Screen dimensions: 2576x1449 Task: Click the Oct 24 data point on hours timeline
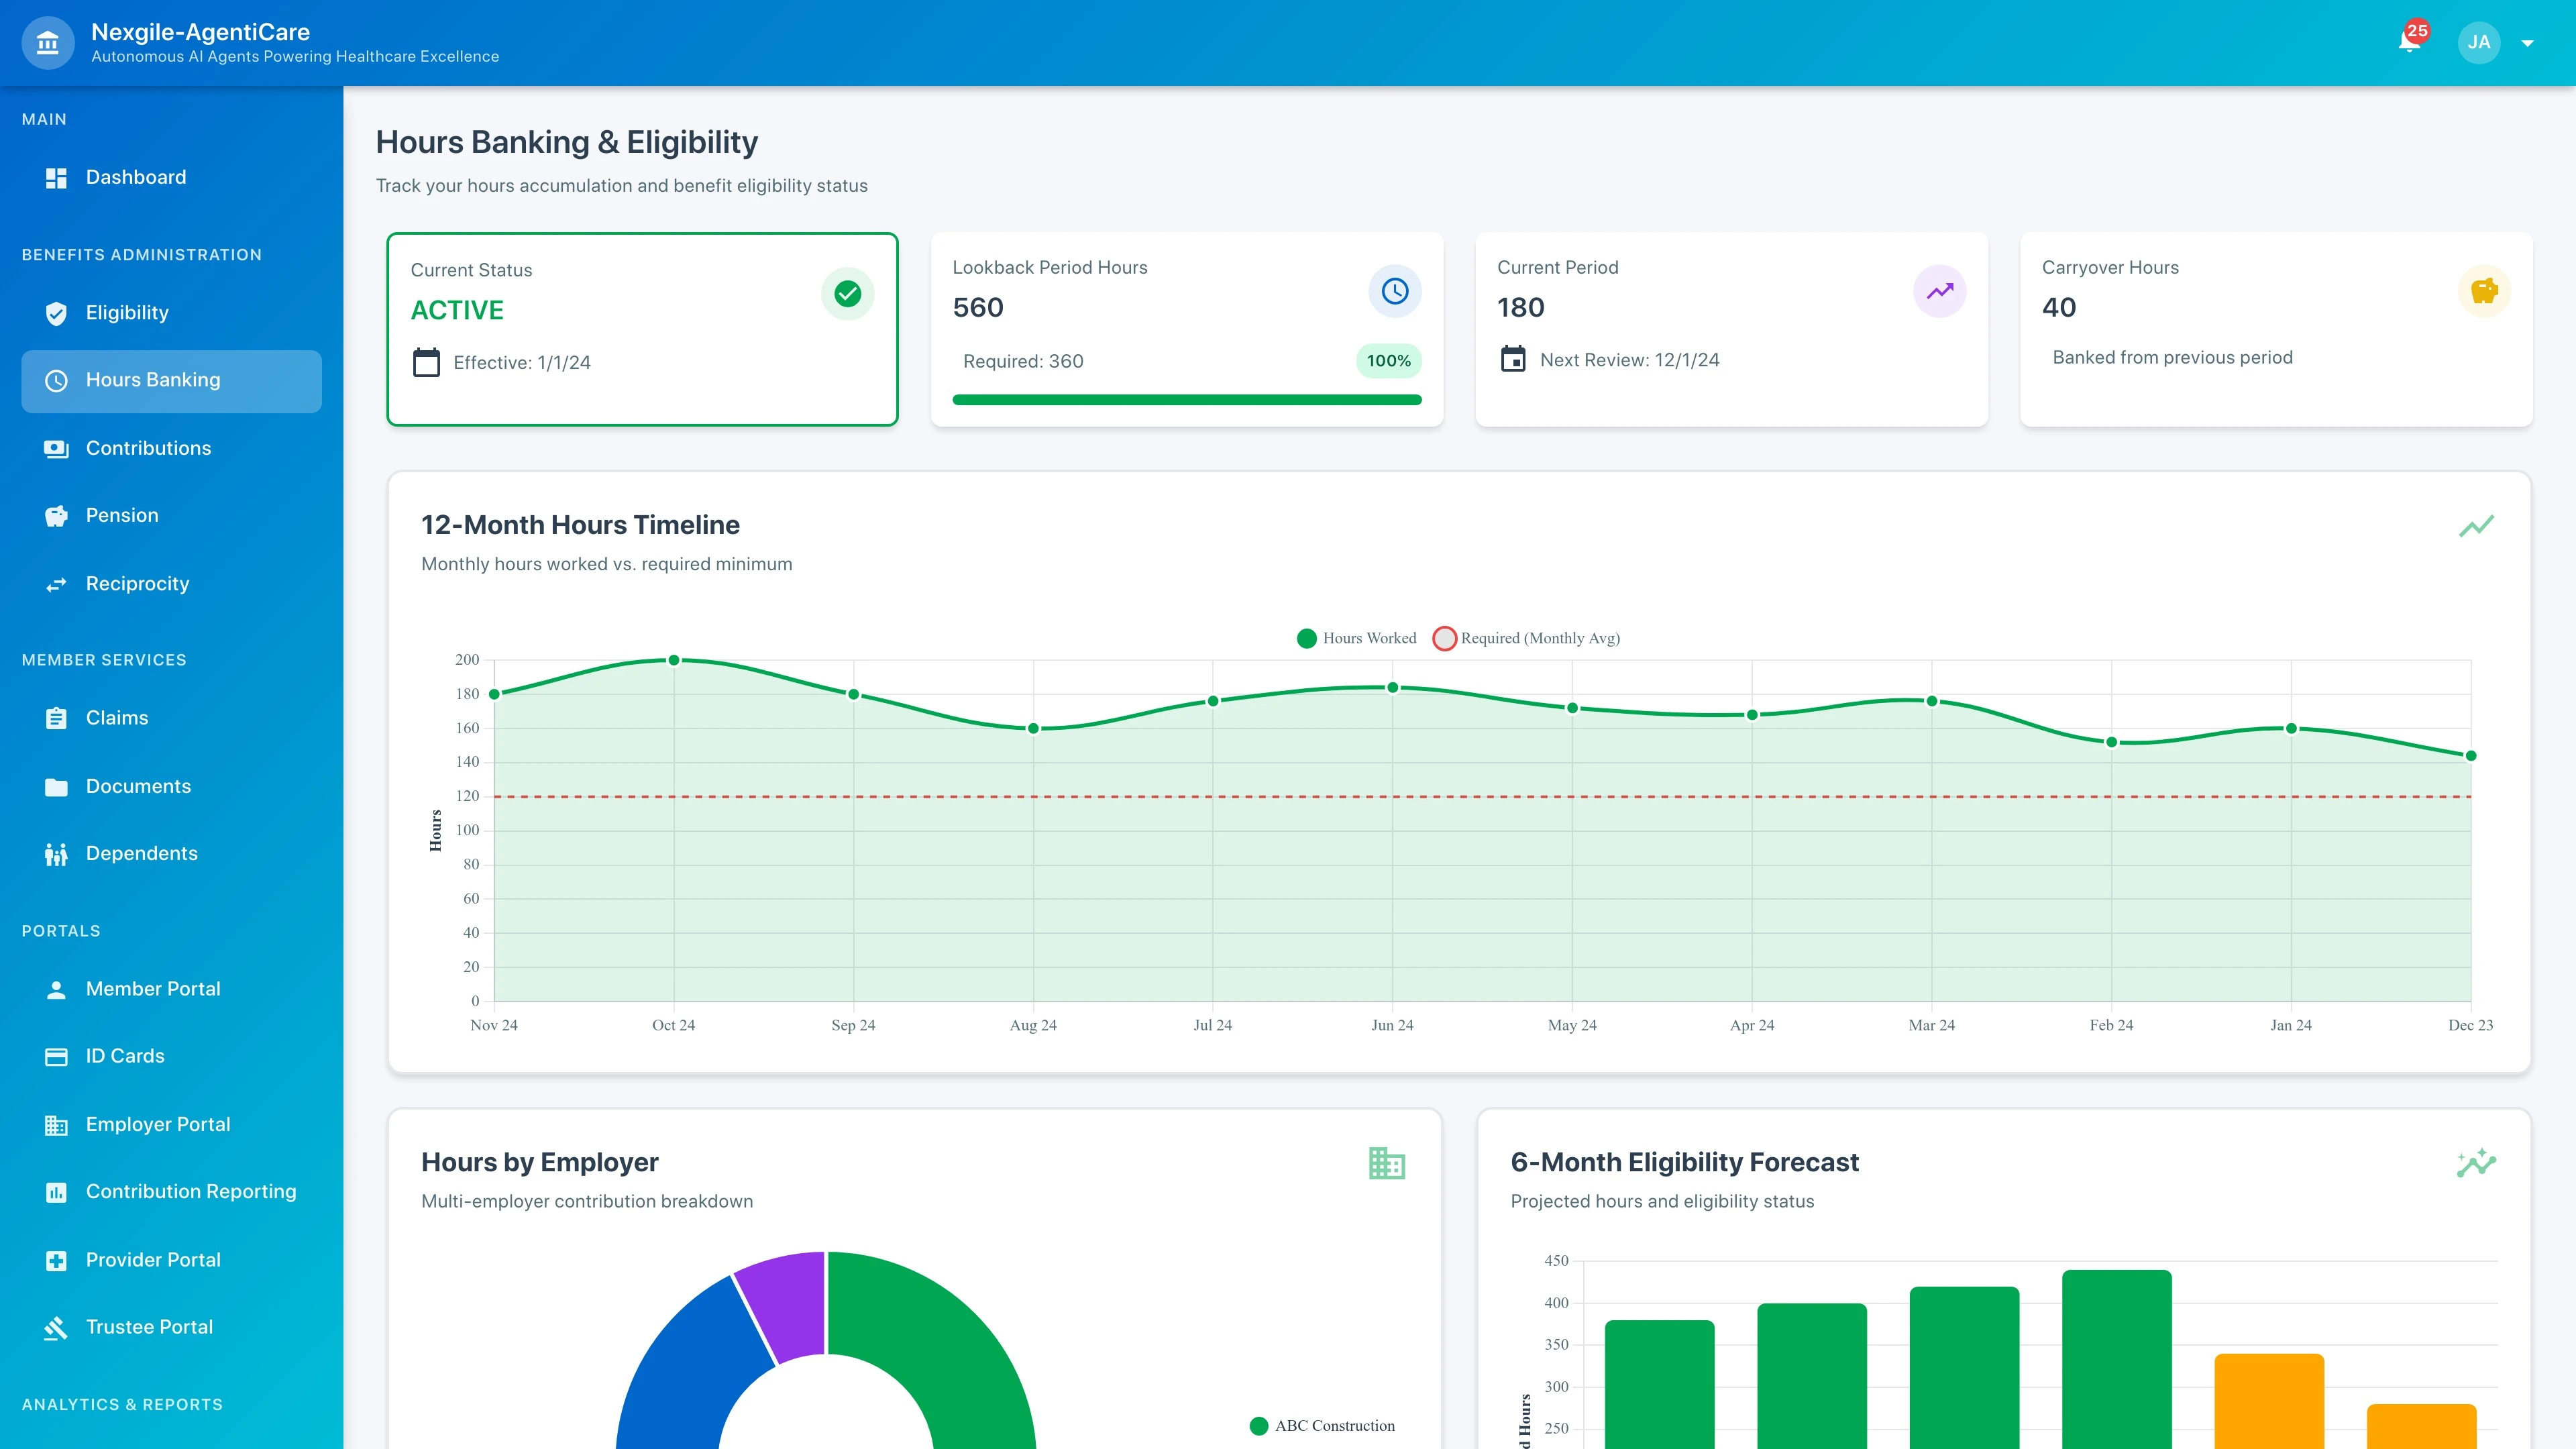pos(674,659)
